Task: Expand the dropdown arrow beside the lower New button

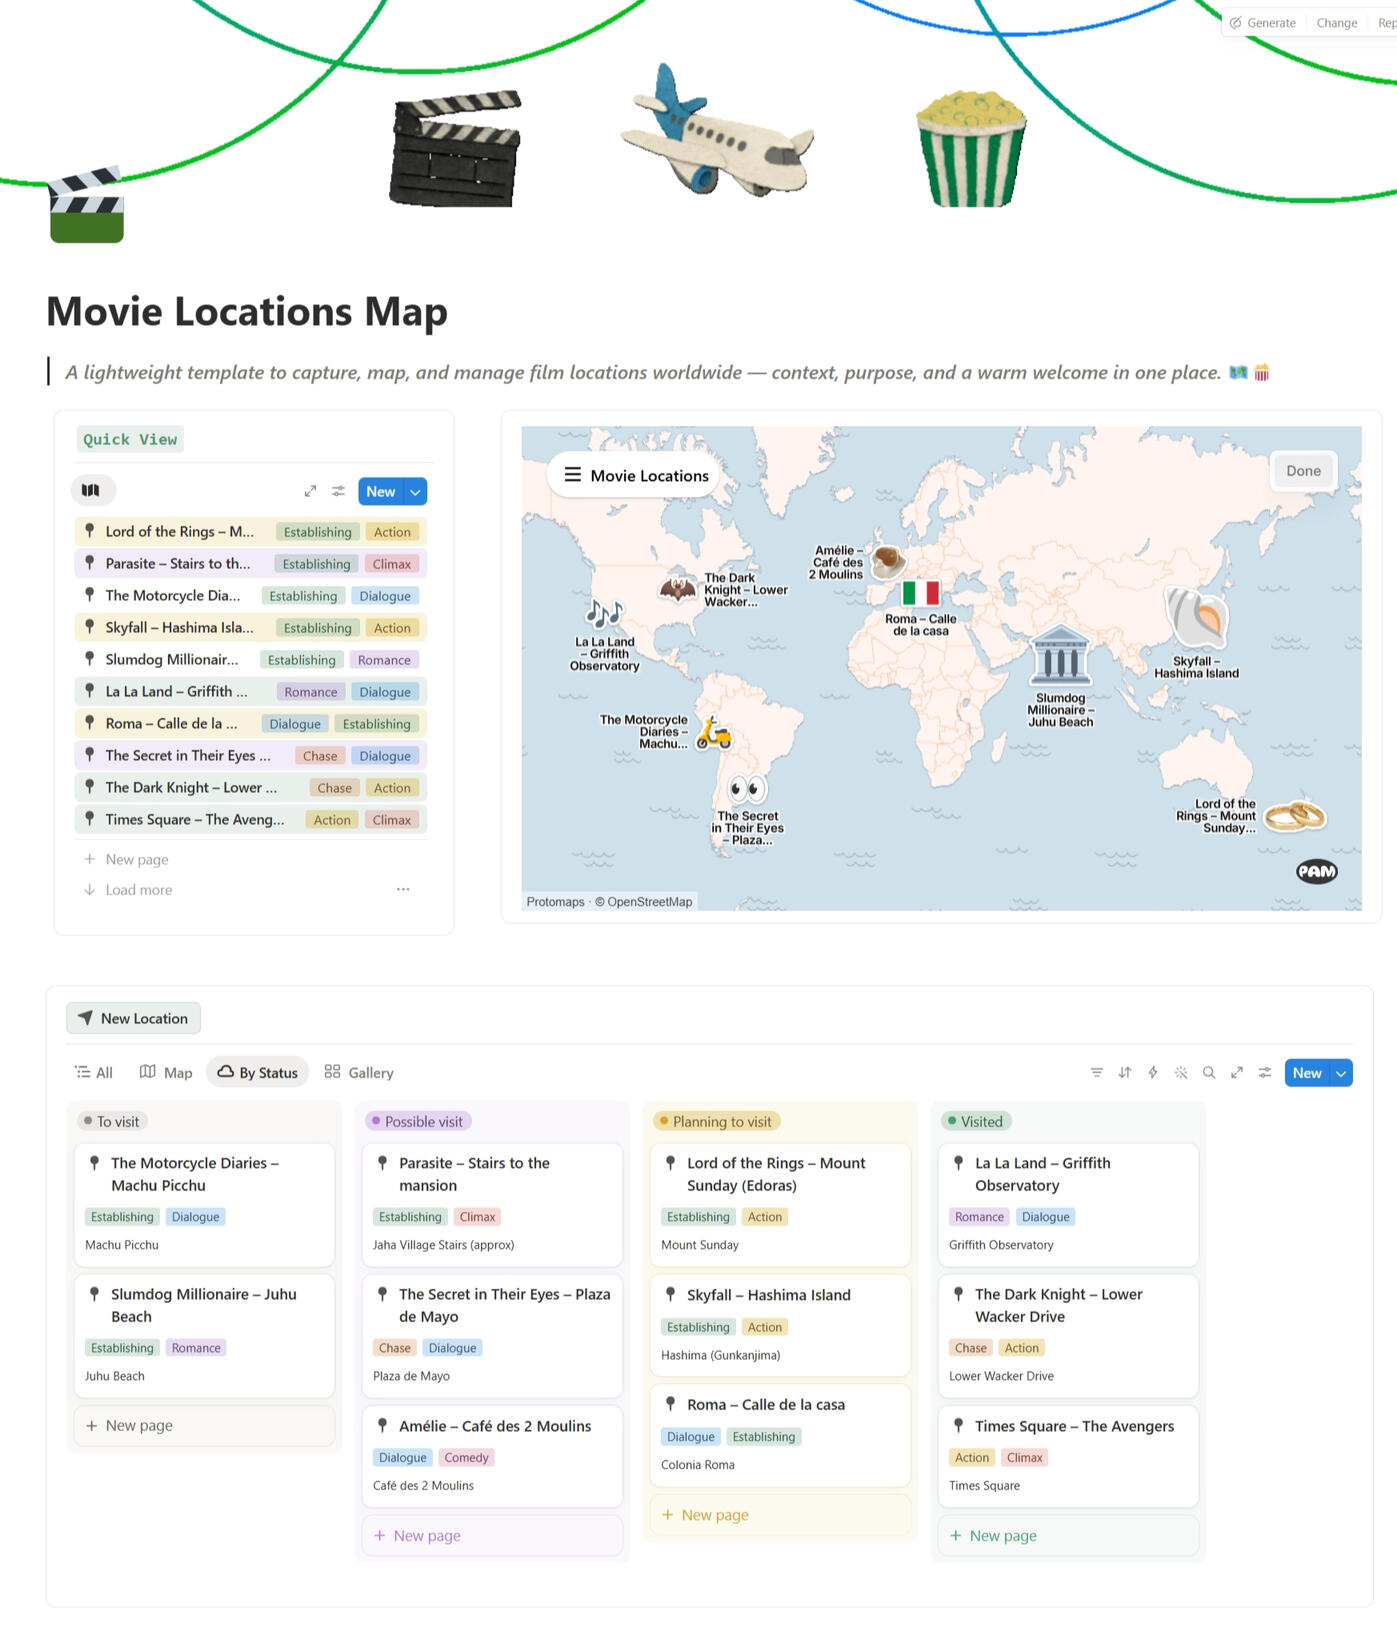Action: pyautogui.click(x=1341, y=1073)
